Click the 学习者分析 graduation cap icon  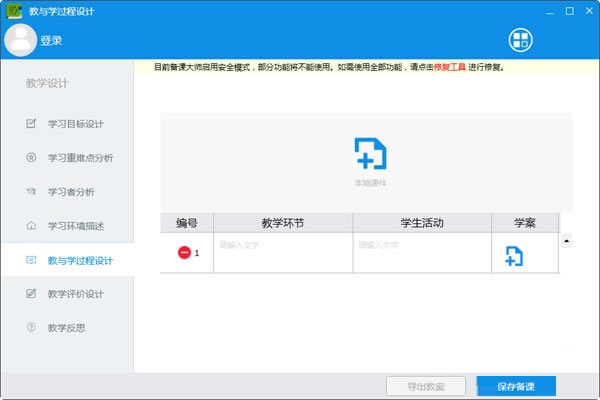(30, 192)
